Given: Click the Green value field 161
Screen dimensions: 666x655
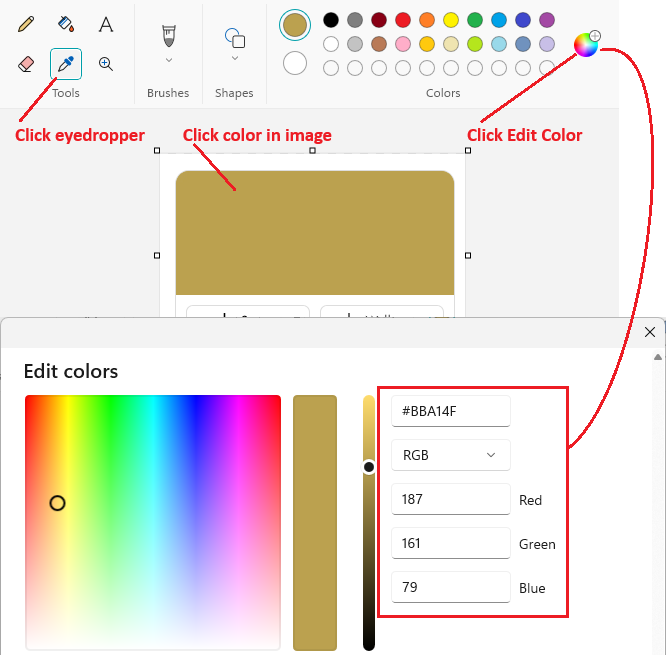Looking at the screenshot, I should (x=451, y=543).
